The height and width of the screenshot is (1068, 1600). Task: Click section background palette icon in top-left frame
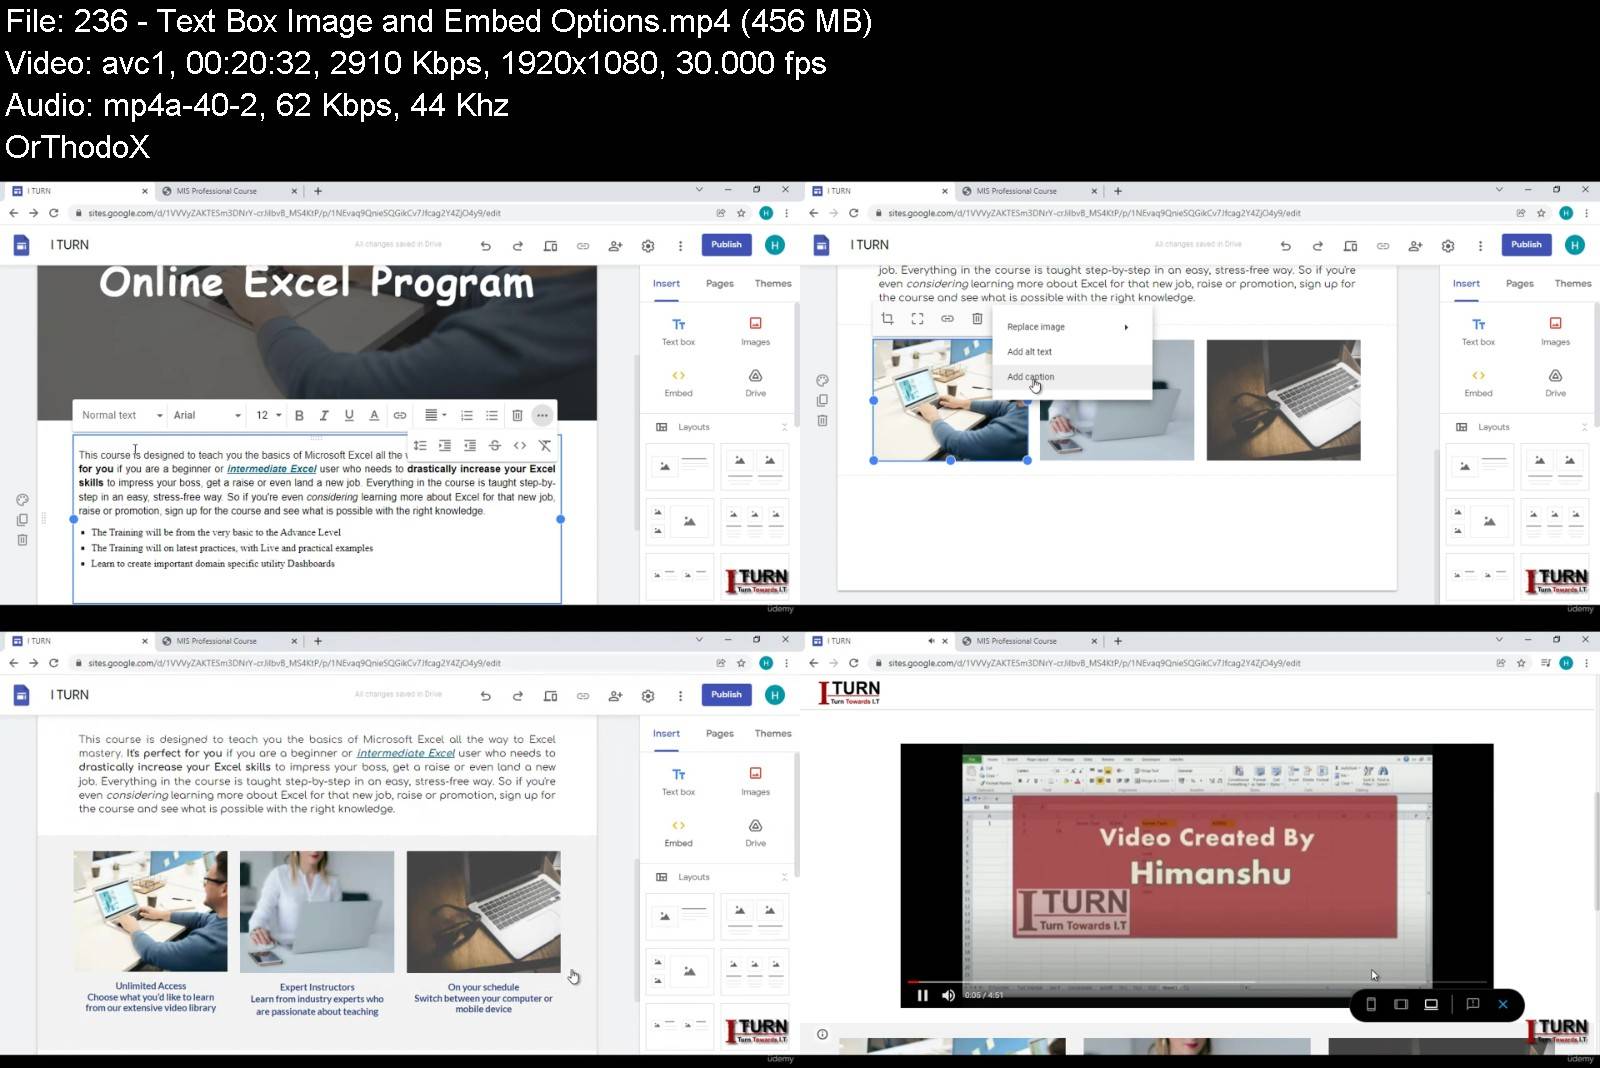click(22, 499)
